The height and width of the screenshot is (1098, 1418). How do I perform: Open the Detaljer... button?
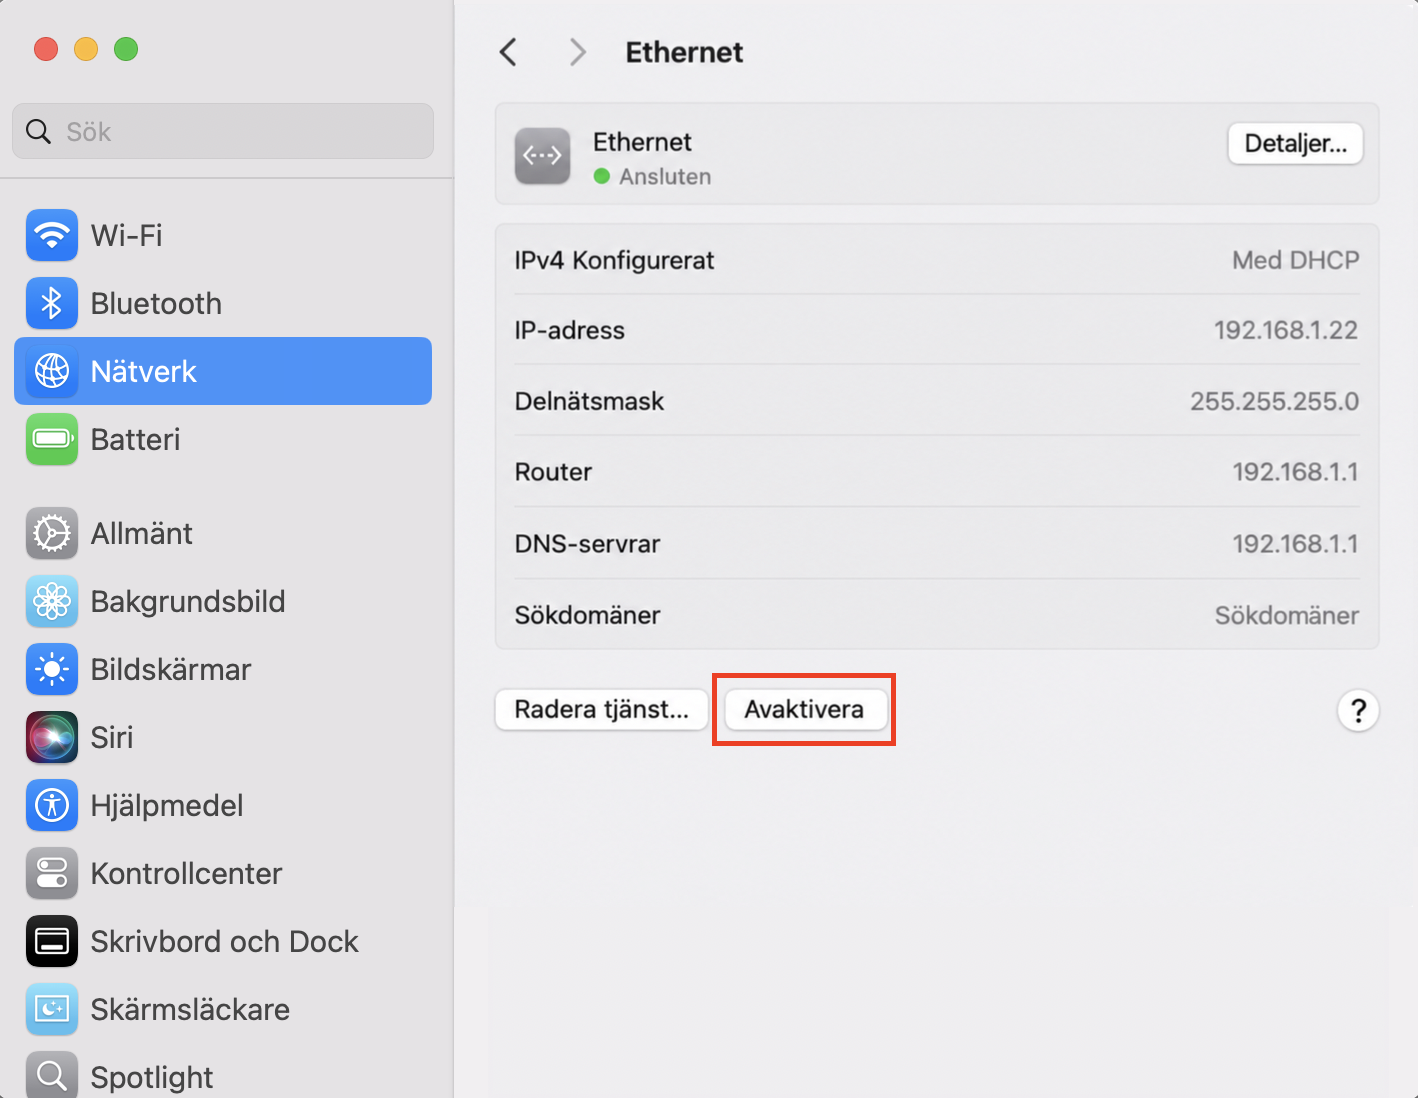(1295, 143)
